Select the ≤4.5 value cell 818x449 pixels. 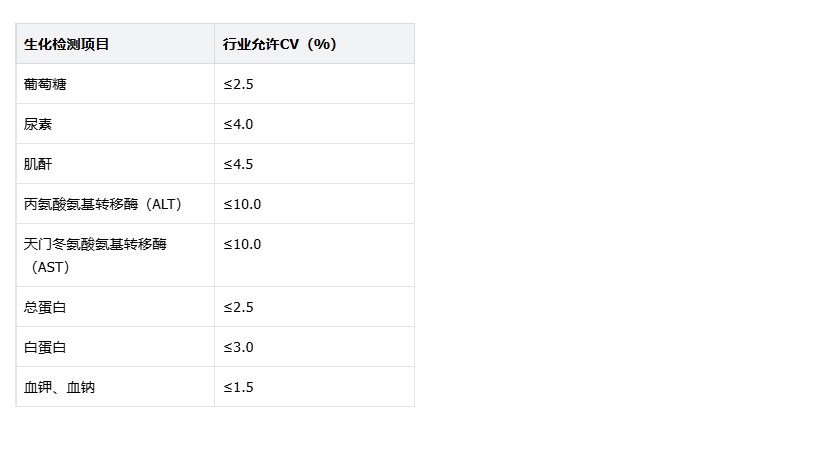(x=314, y=164)
